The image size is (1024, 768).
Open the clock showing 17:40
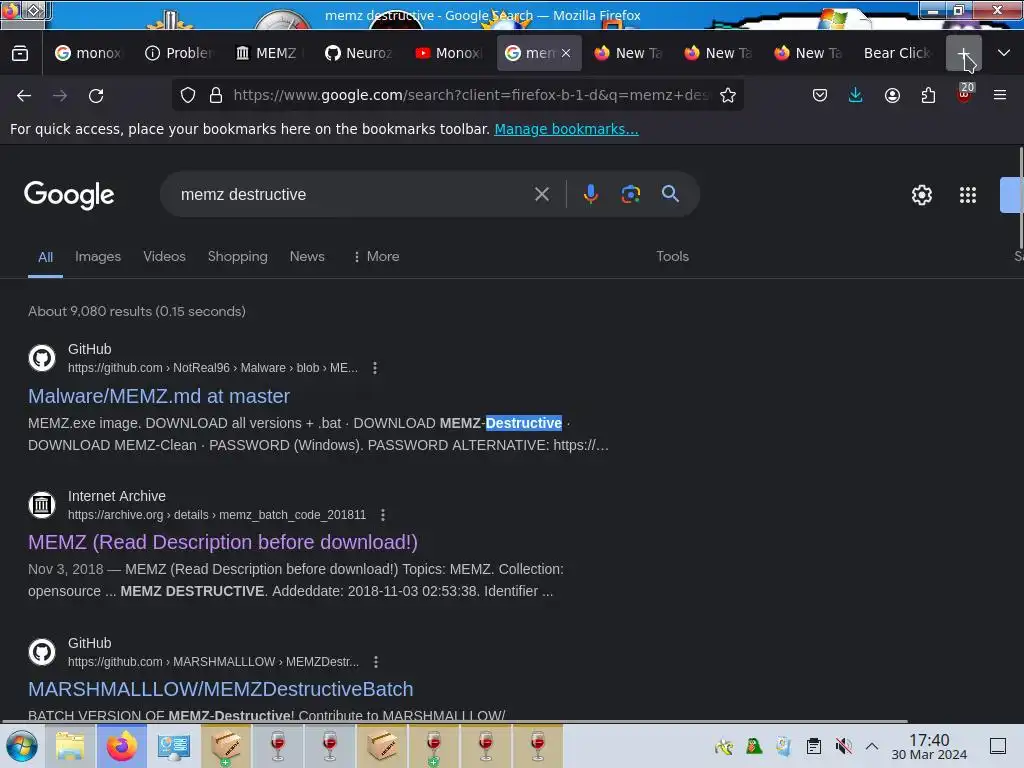929,746
